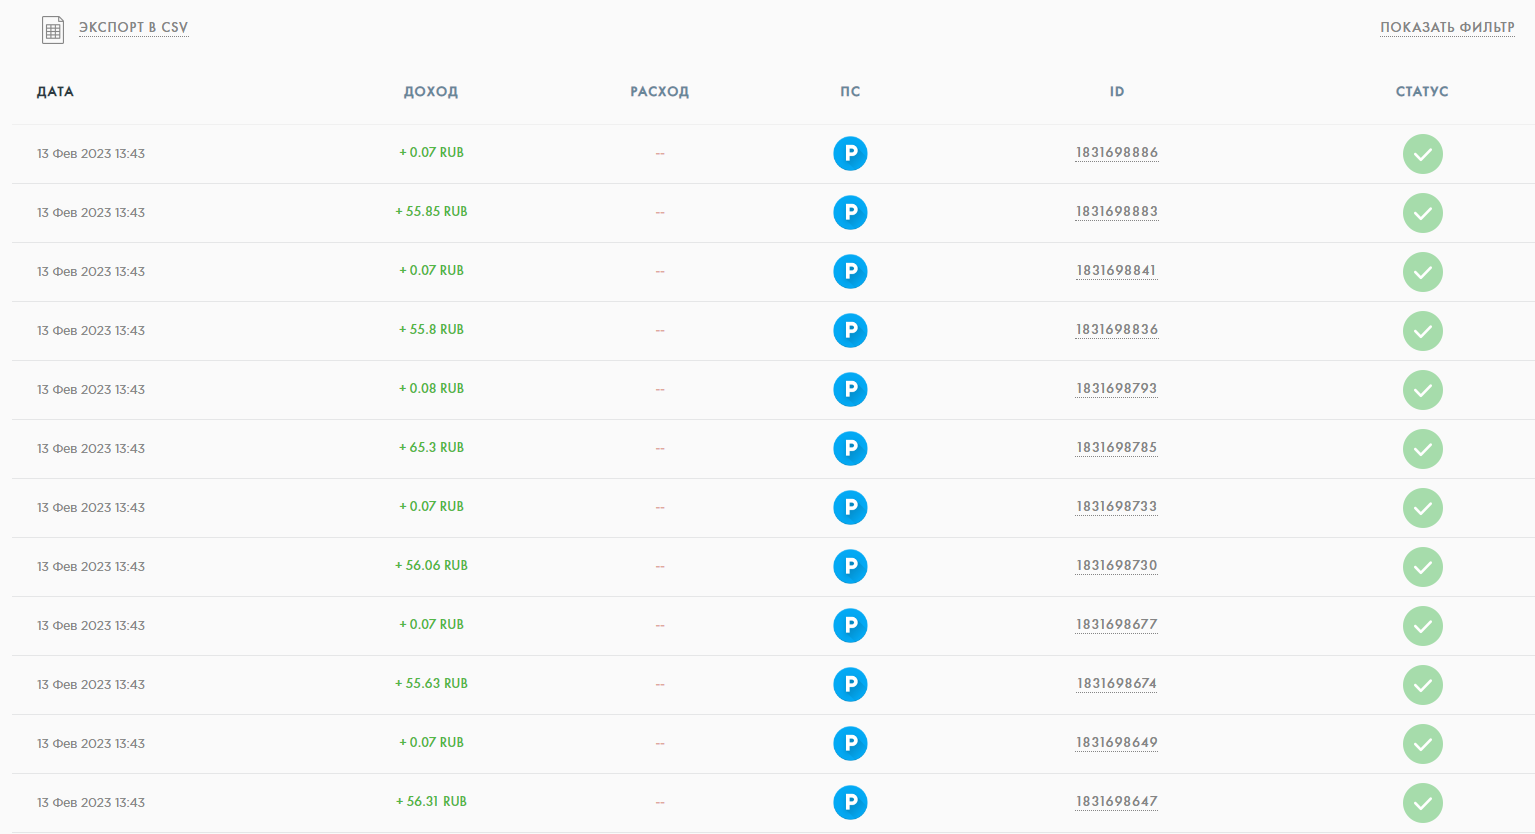Click the expense dash for ID 1831698793
This screenshot has height=834, width=1535.
tap(660, 390)
